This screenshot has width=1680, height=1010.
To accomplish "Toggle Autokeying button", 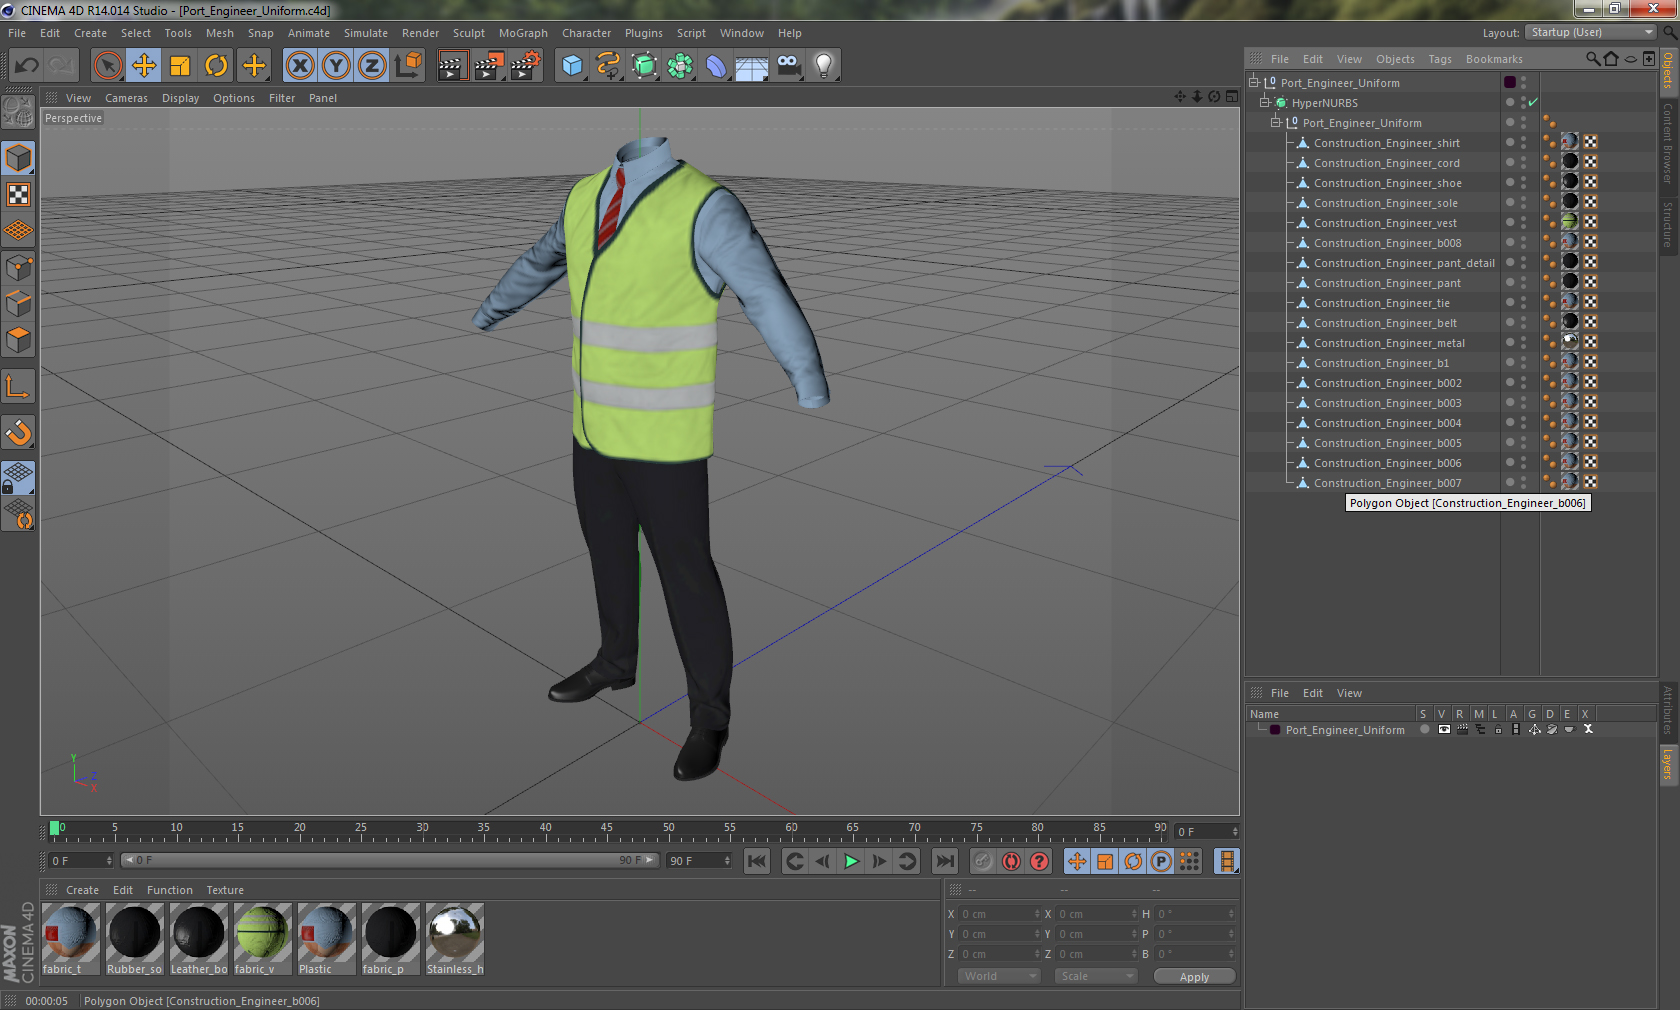I will [x=1011, y=861].
